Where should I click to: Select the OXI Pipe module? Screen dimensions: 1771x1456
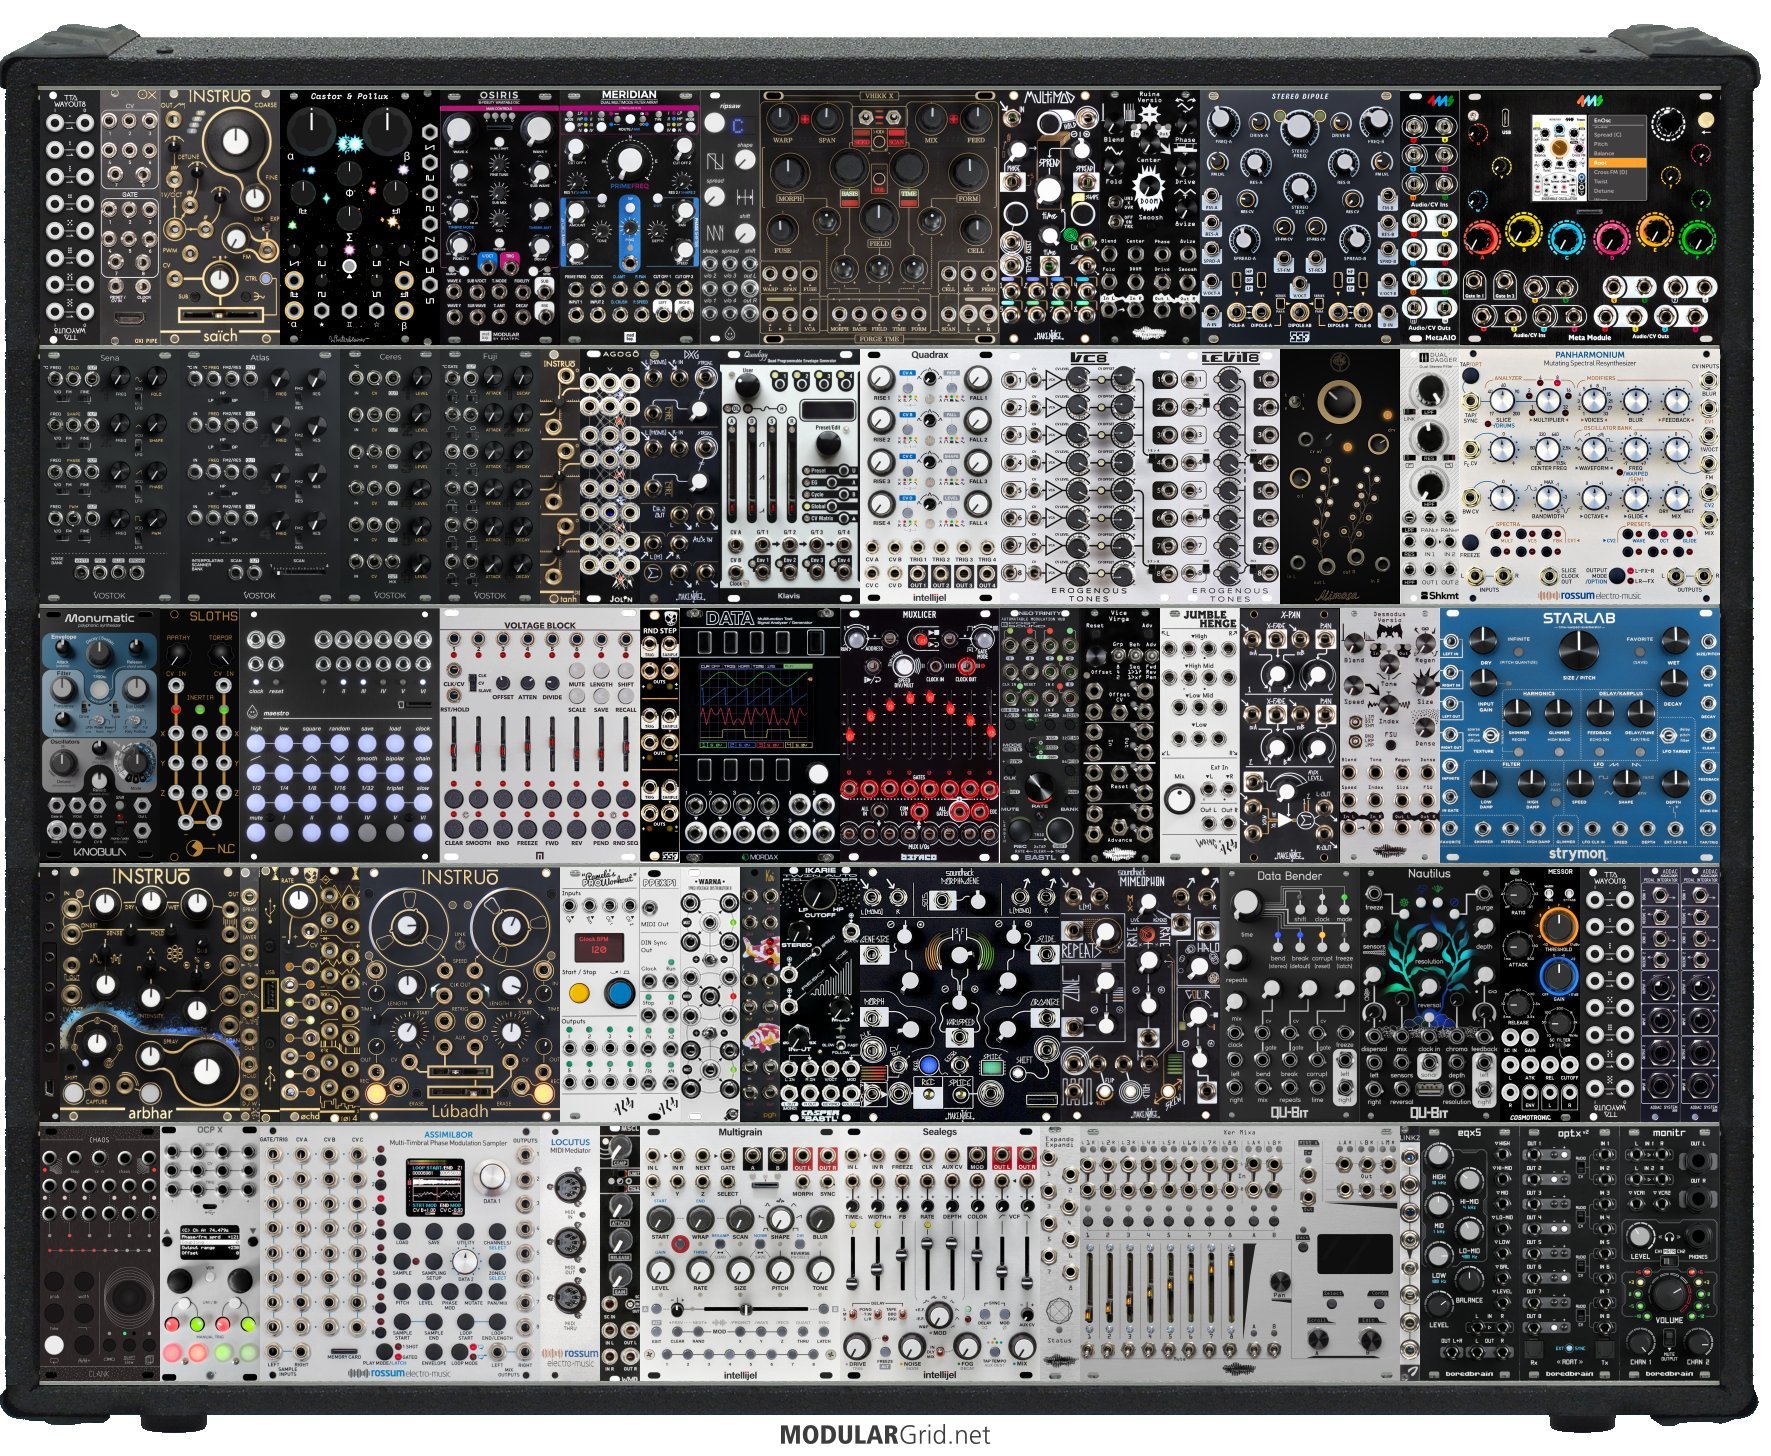tap(130, 217)
